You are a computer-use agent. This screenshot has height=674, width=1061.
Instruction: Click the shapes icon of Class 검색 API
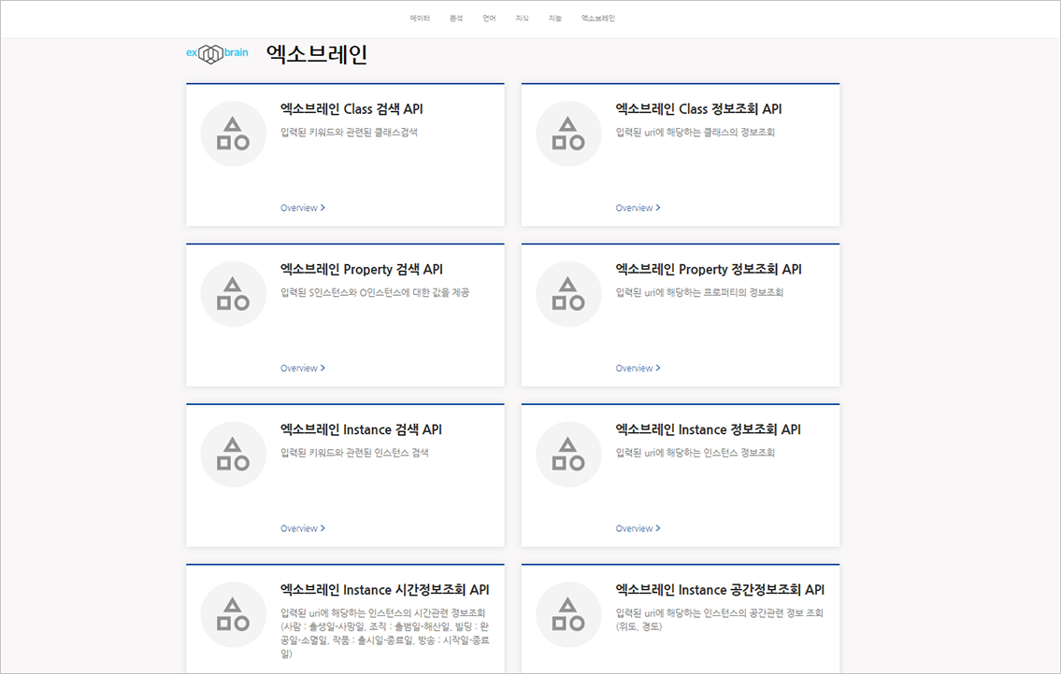233,133
